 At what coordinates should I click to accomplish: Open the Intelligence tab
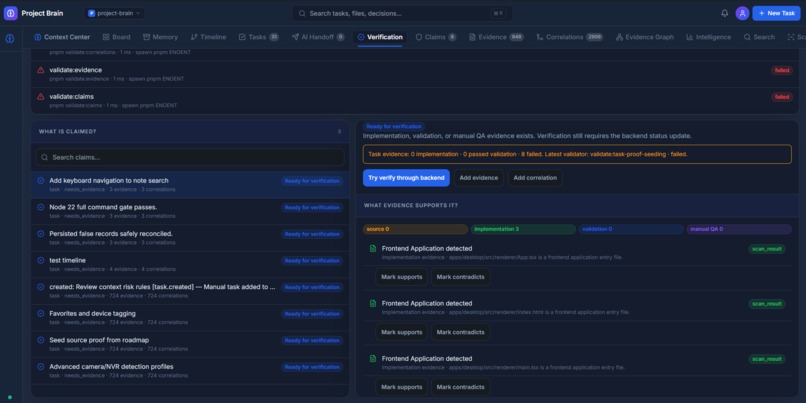point(708,37)
